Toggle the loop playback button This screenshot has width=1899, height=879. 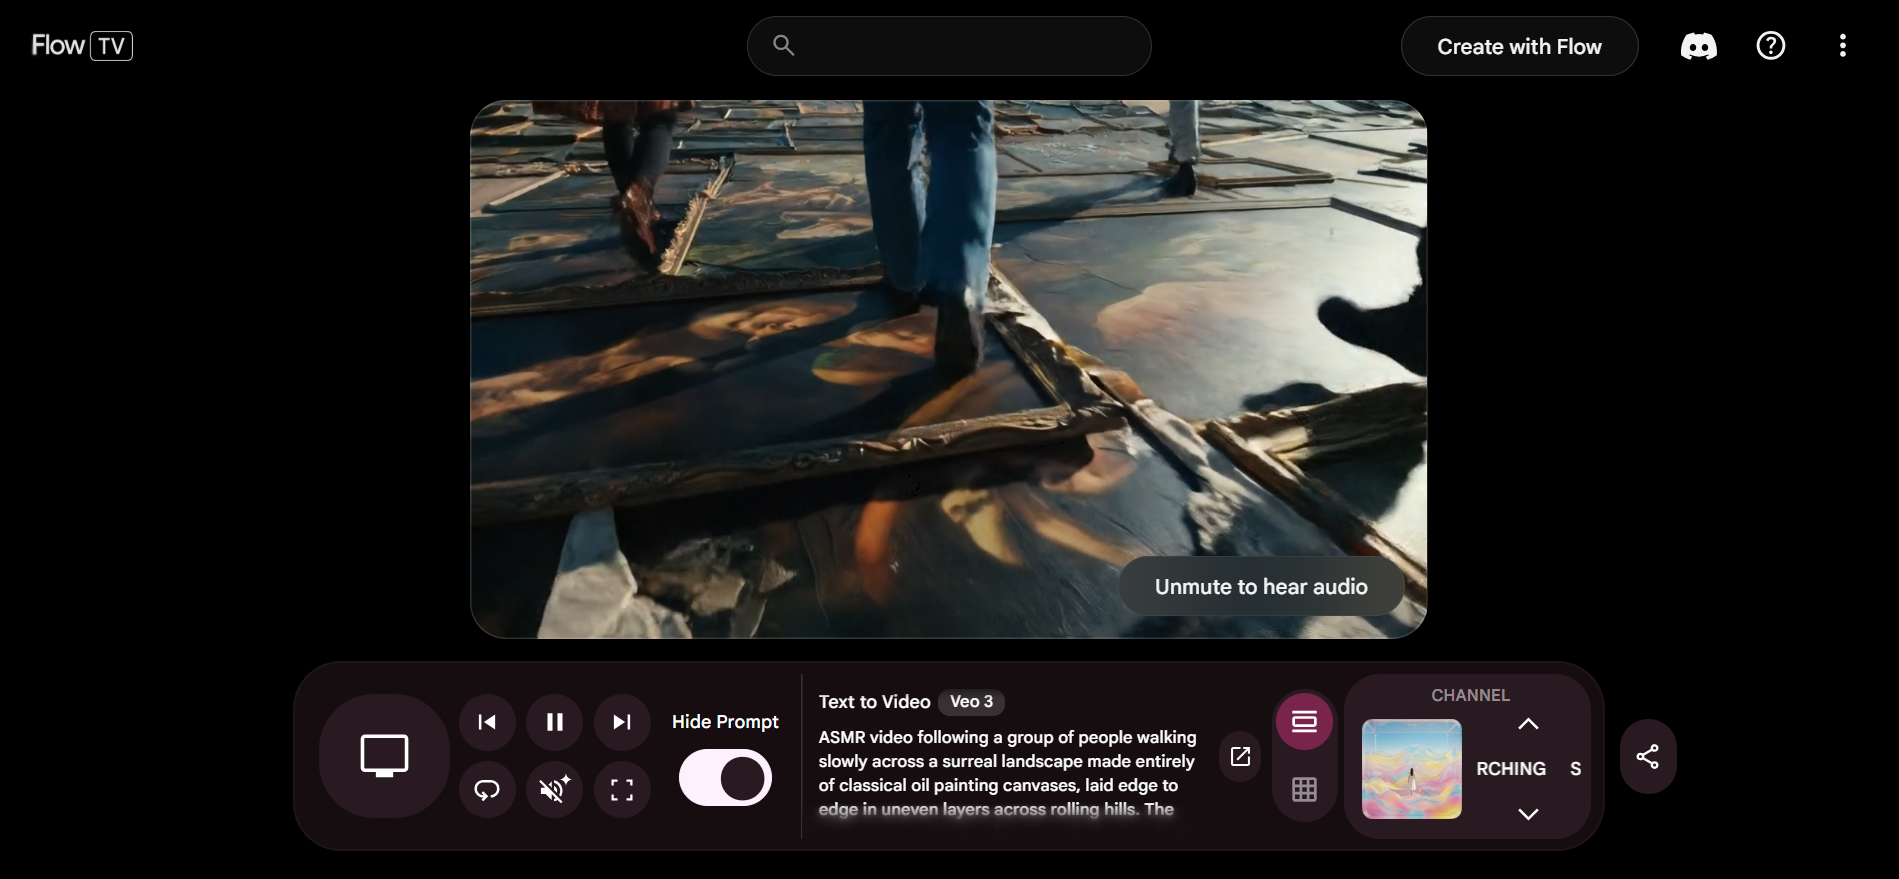pyautogui.click(x=487, y=790)
